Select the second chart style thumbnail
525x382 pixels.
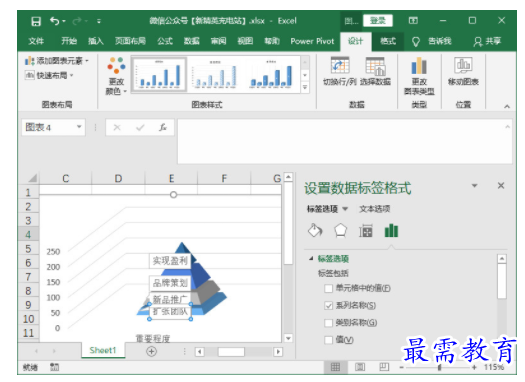click(x=215, y=74)
